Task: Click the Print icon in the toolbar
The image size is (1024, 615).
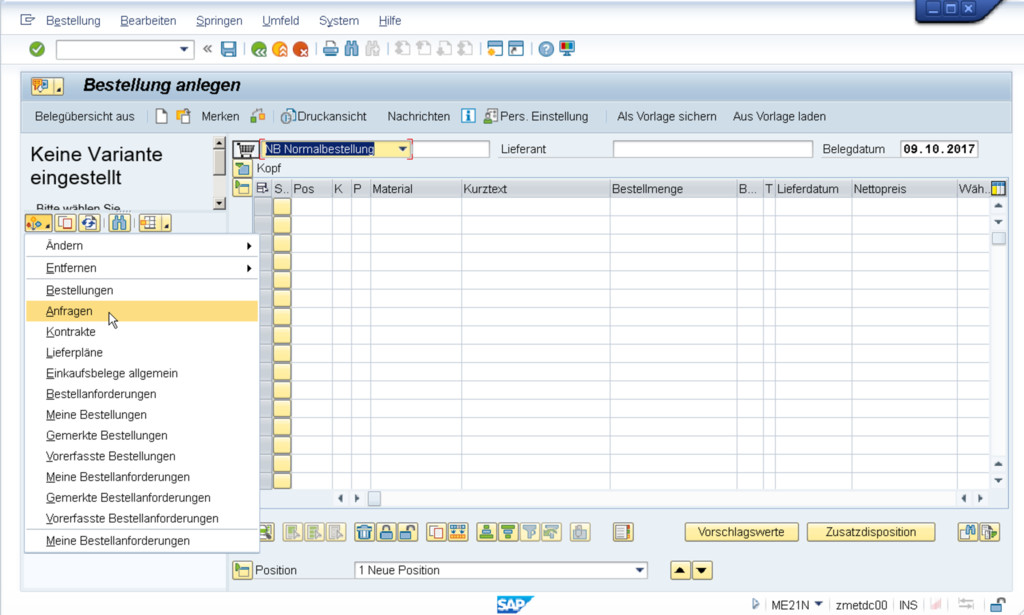Action: [331, 48]
